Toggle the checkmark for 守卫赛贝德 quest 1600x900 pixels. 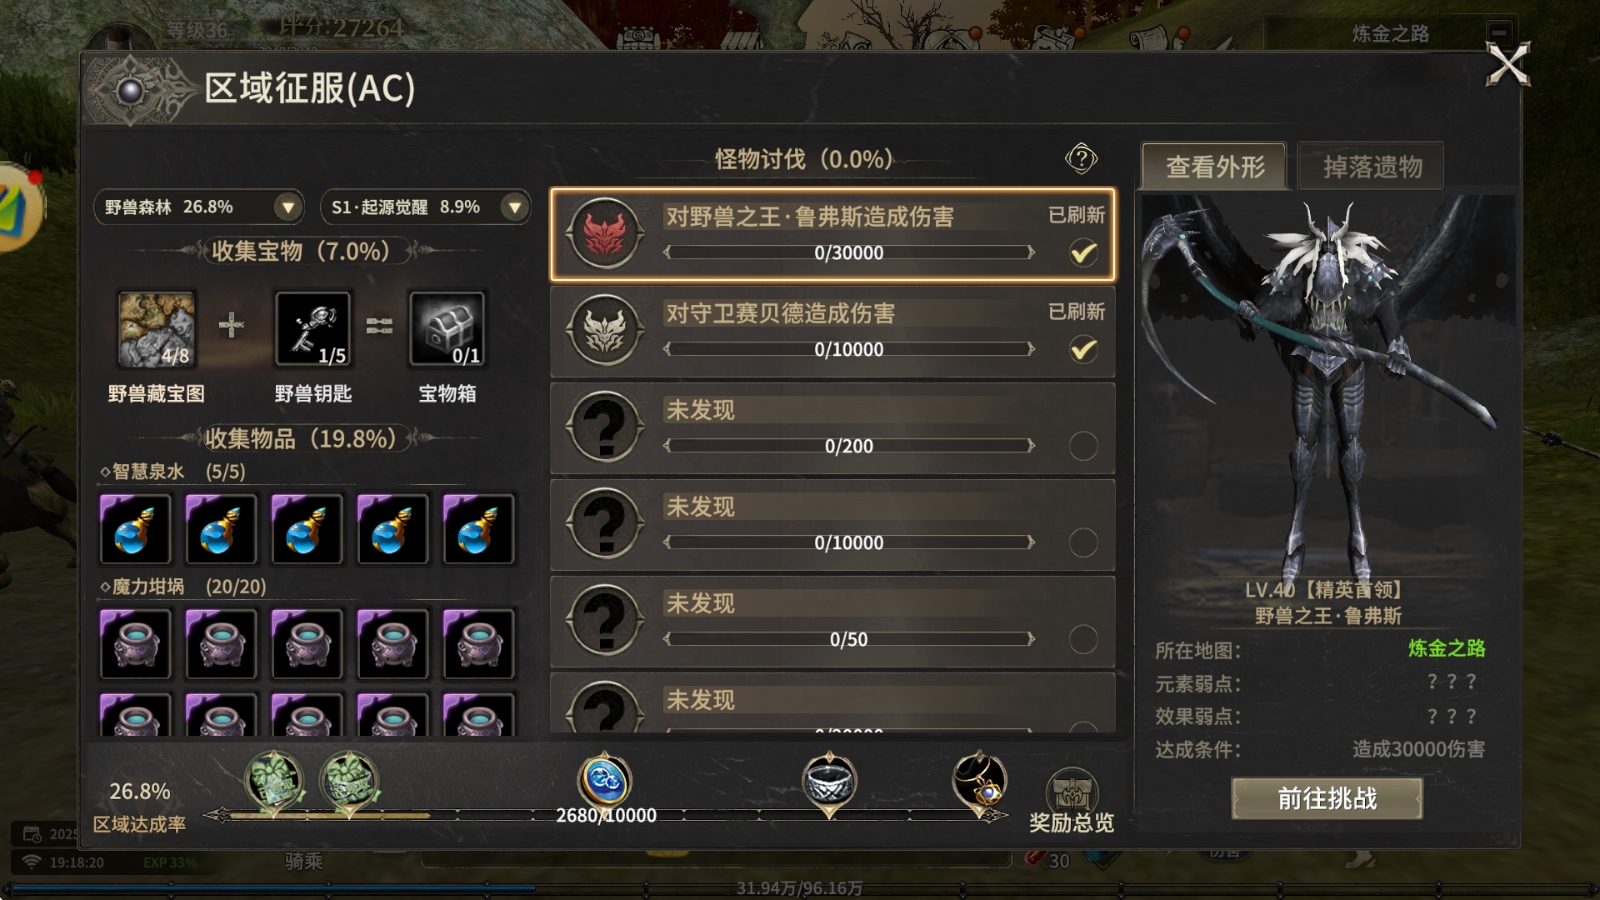click(x=1083, y=349)
